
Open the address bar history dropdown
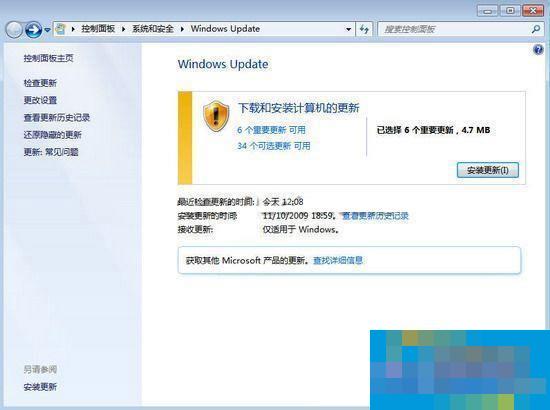348,29
